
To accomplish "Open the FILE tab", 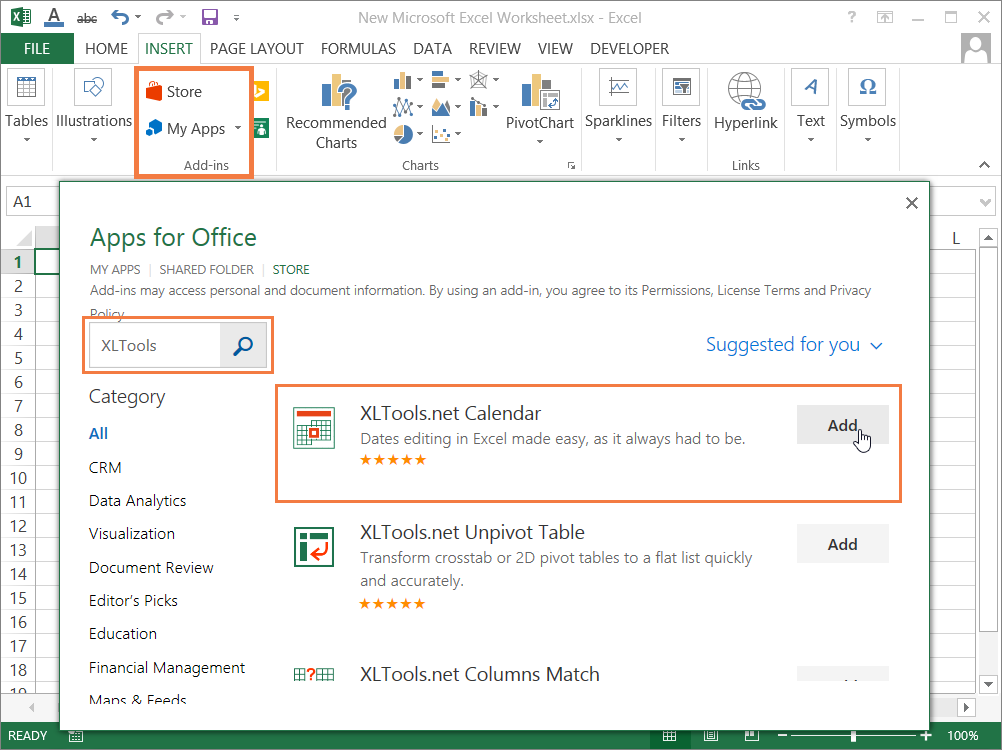I will tap(37, 49).
